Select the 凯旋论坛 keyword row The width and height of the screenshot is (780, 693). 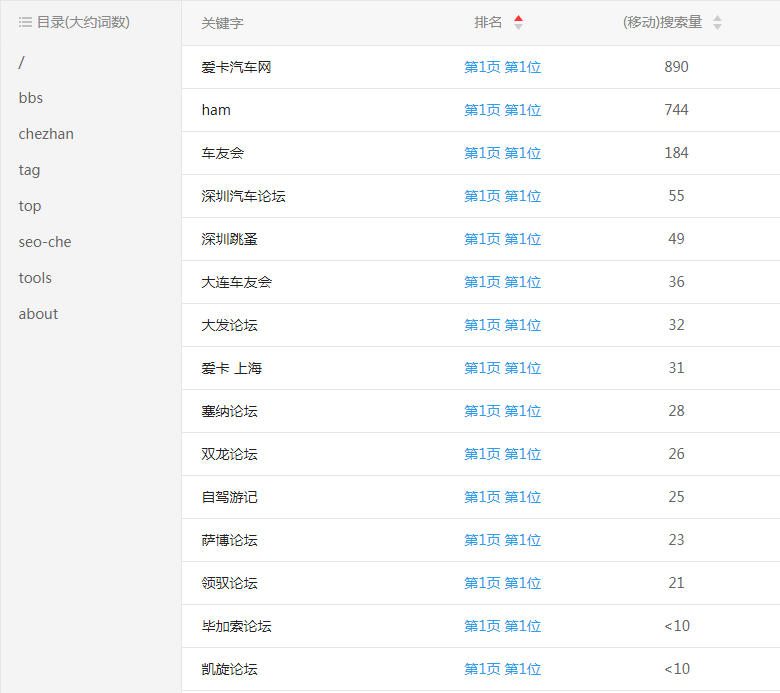pyautogui.click(x=229, y=669)
